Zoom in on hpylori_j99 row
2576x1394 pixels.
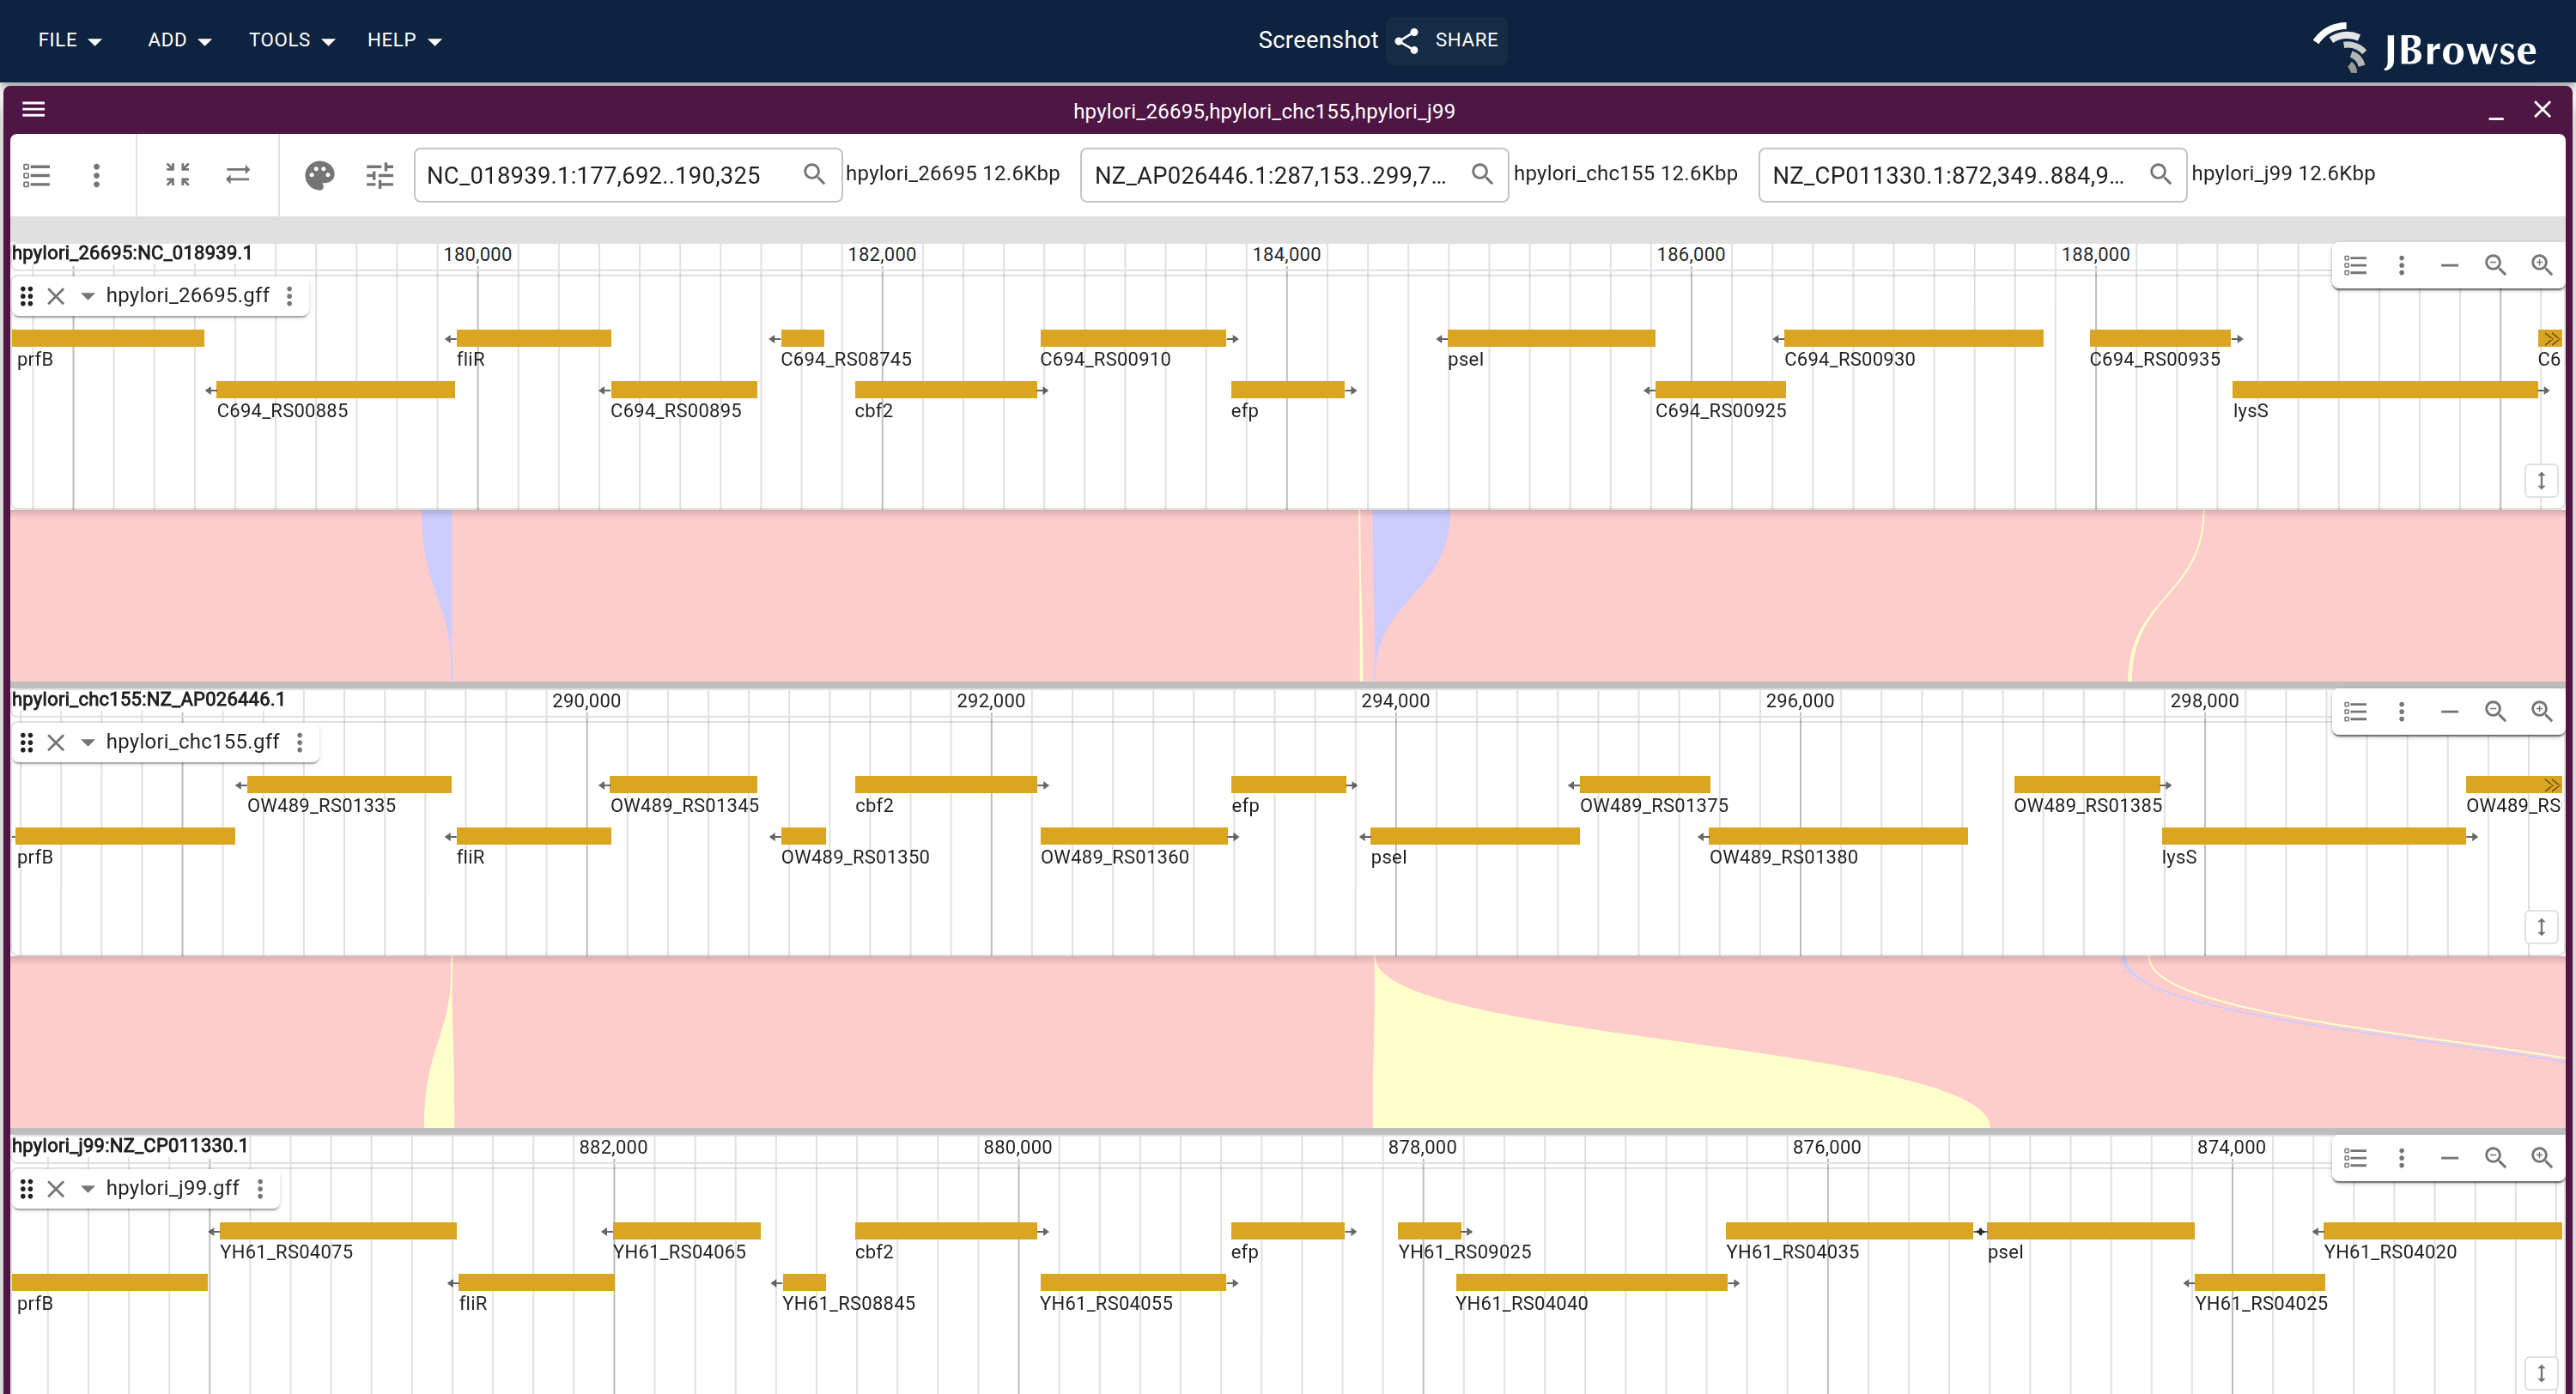point(2541,1157)
